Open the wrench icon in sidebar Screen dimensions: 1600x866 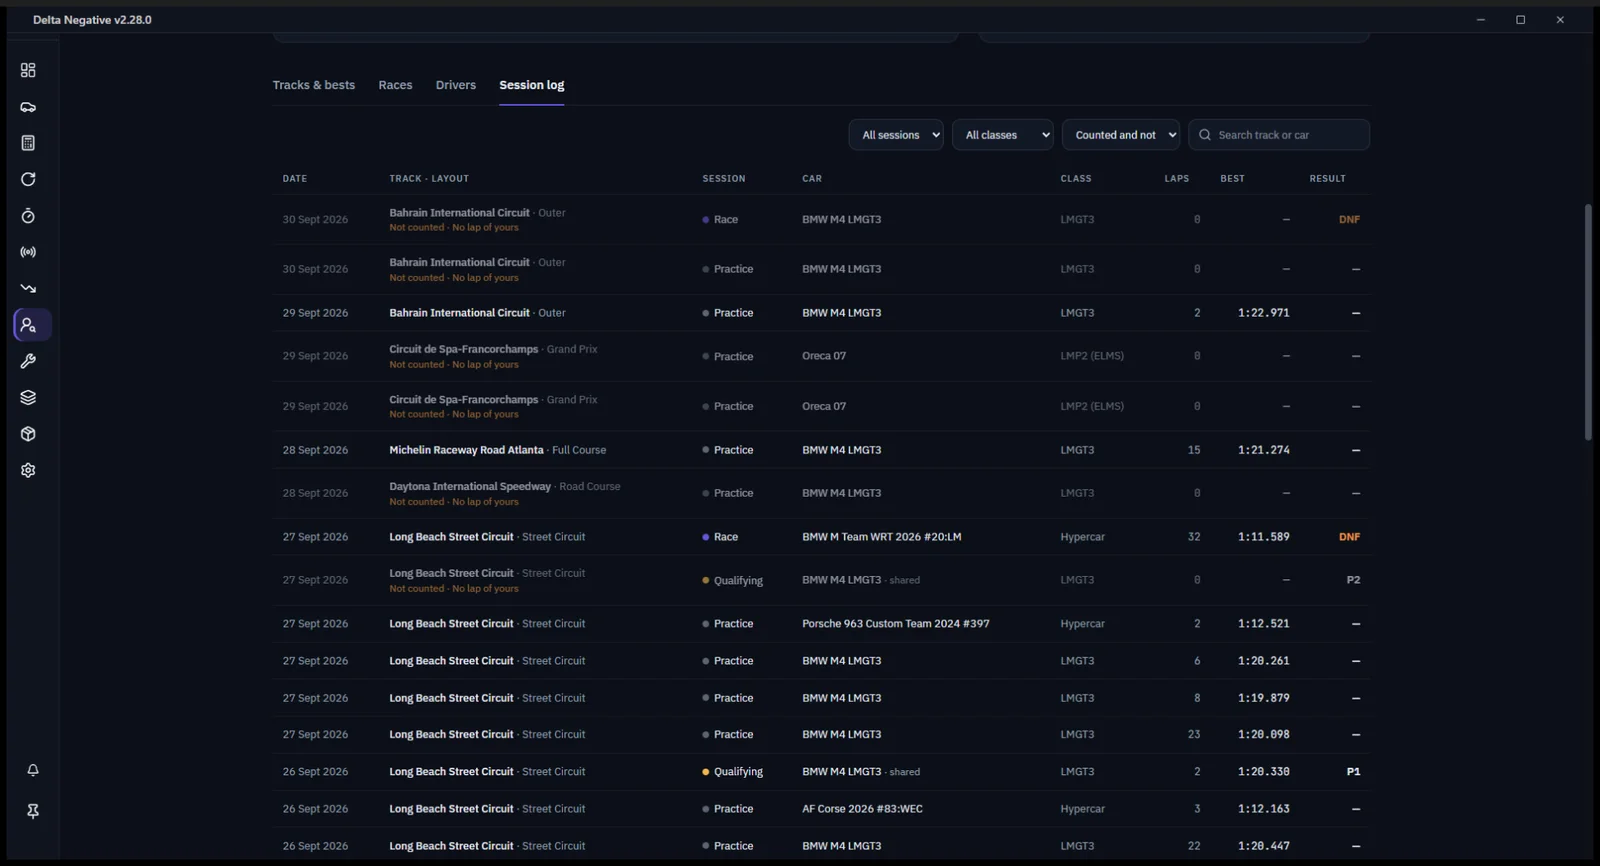[x=28, y=361]
